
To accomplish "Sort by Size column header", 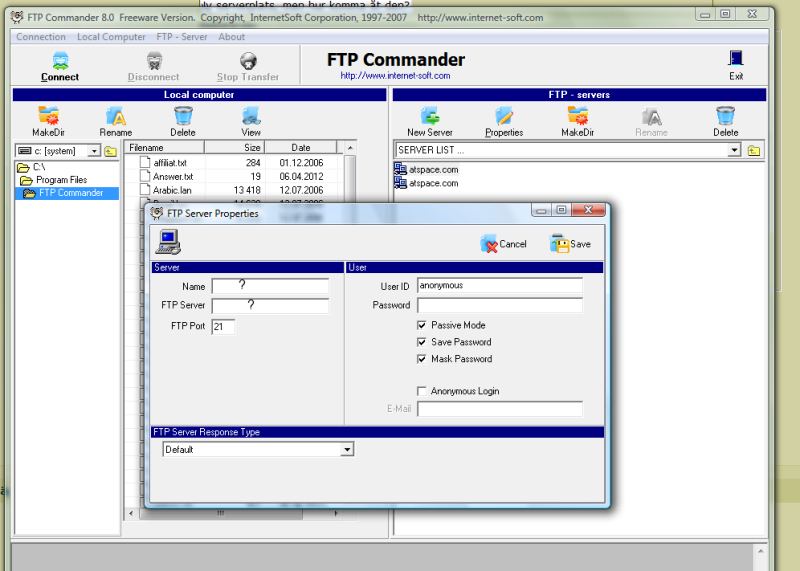I will click(235, 147).
